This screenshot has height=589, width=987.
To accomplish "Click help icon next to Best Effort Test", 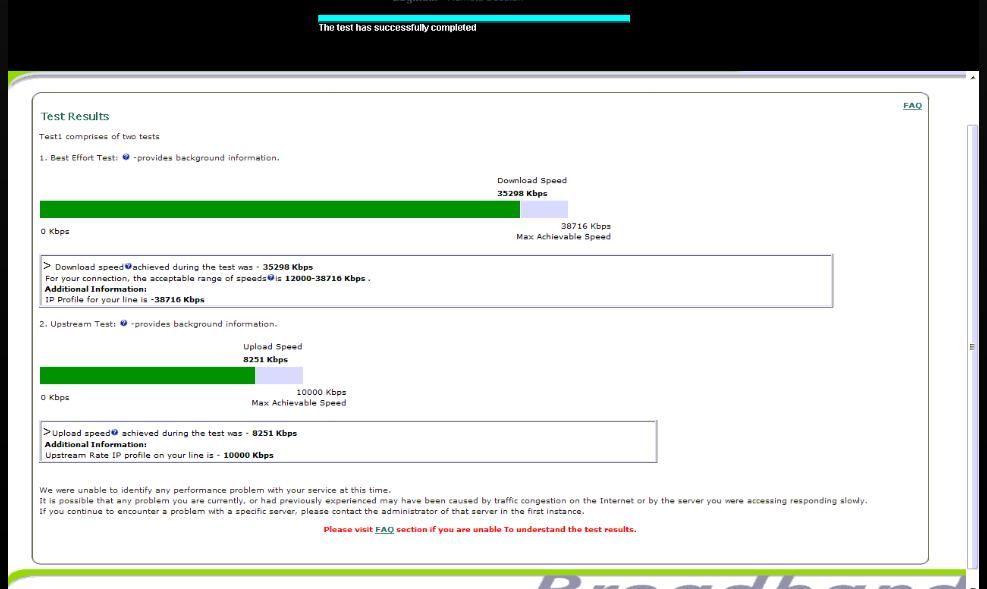I will pos(126,157).
